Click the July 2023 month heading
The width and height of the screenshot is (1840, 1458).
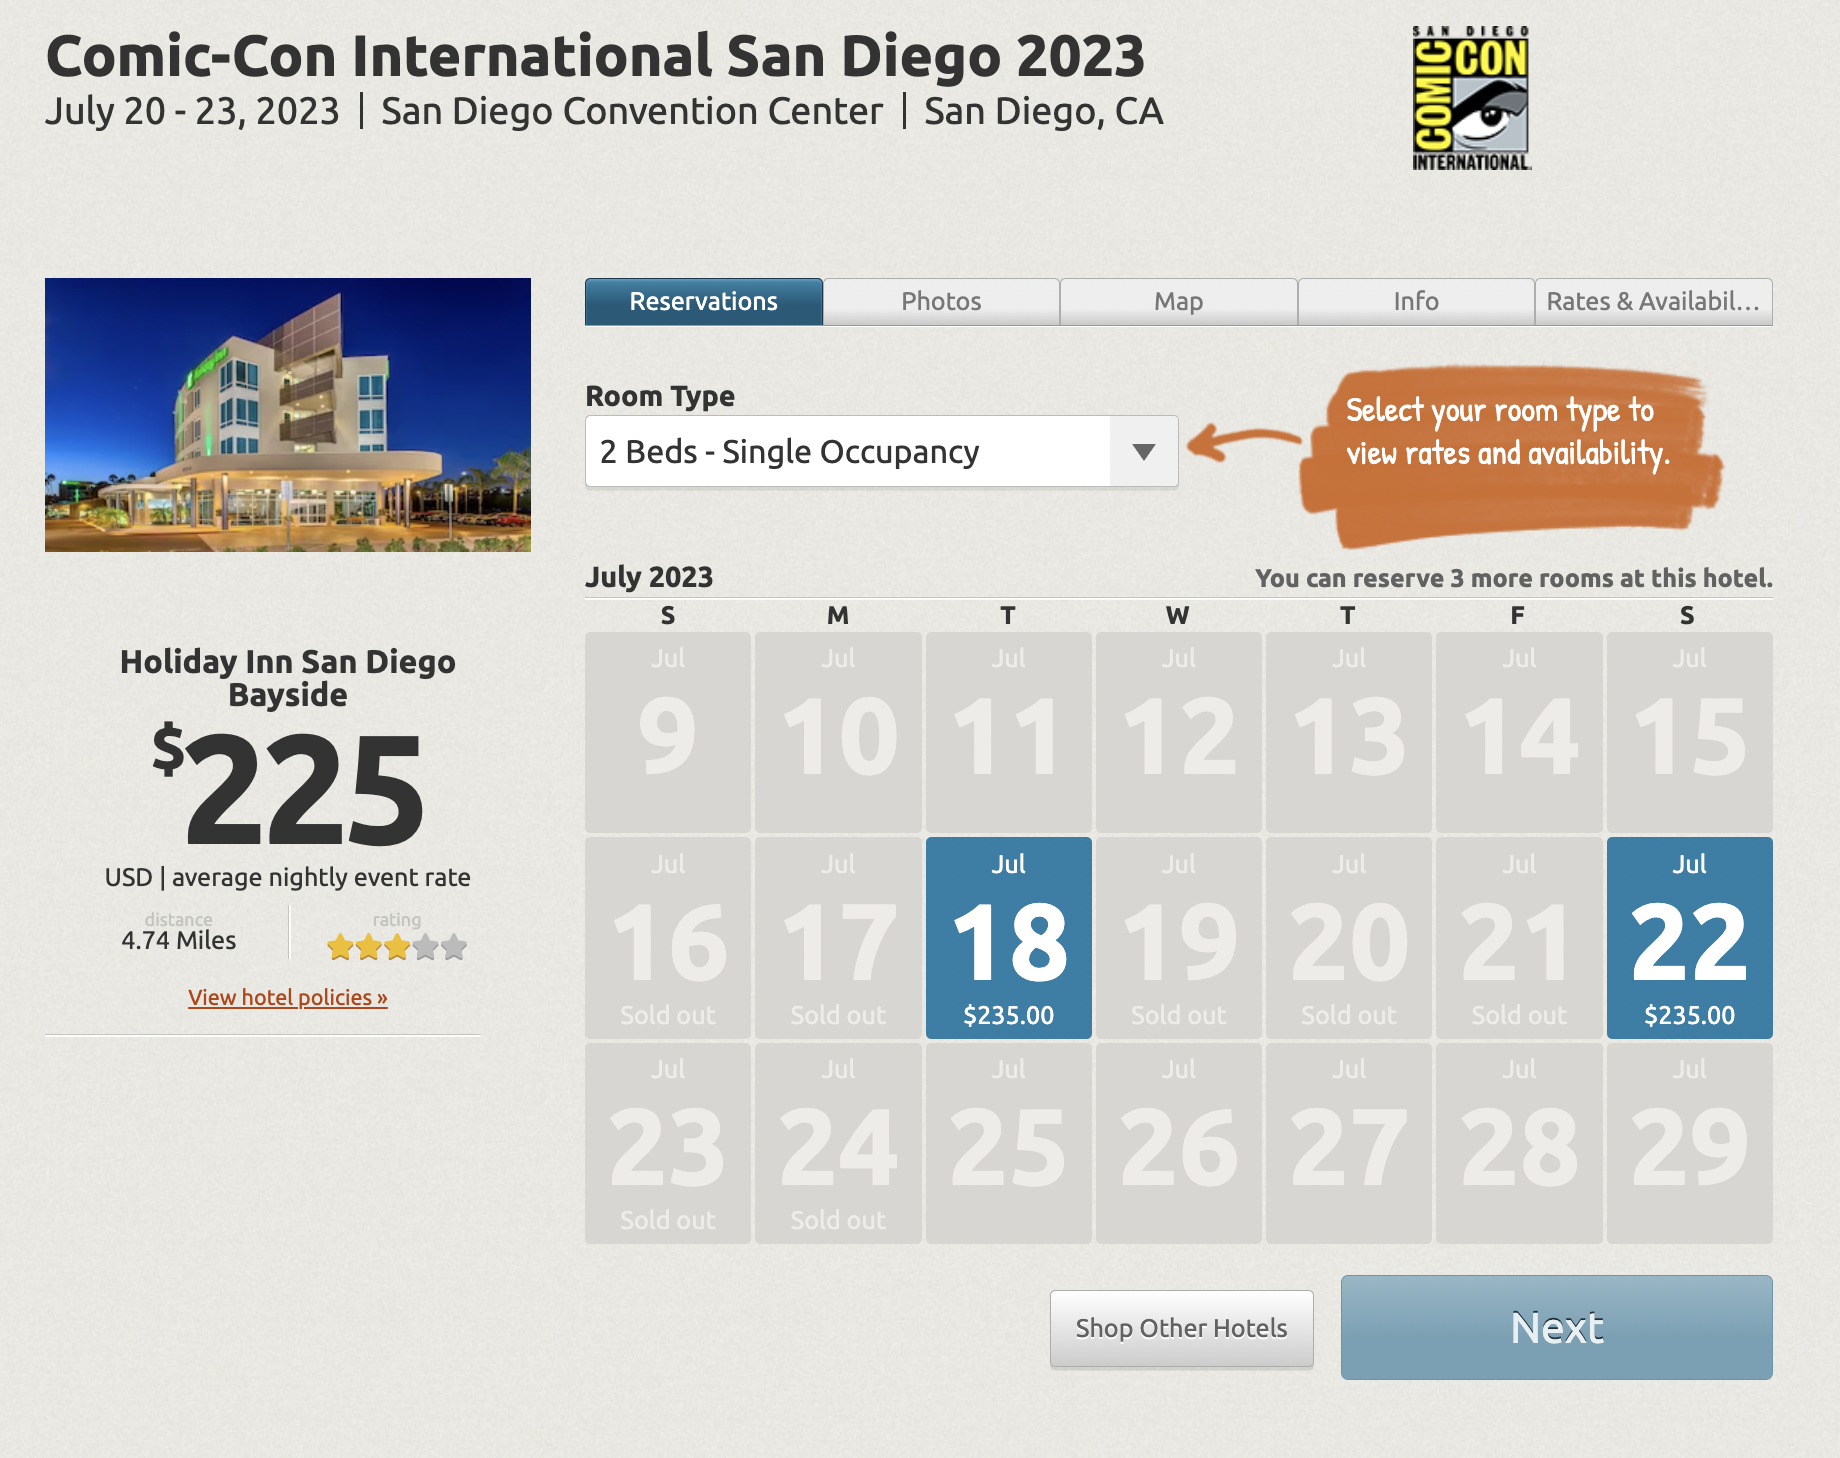click(x=649, y=577)
